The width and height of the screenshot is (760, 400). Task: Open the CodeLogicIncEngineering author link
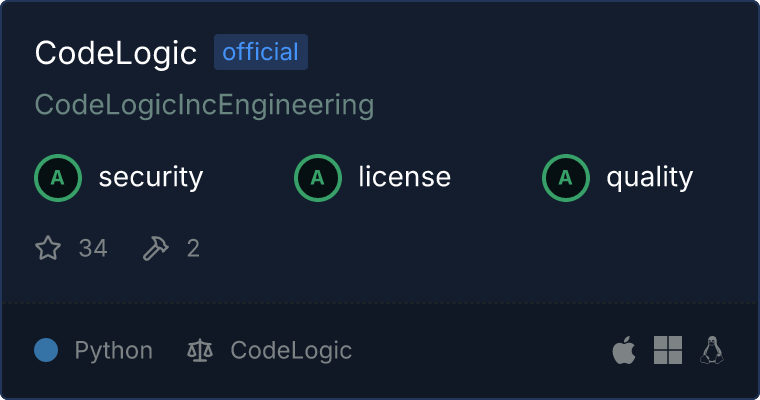[x=204, y=105]
